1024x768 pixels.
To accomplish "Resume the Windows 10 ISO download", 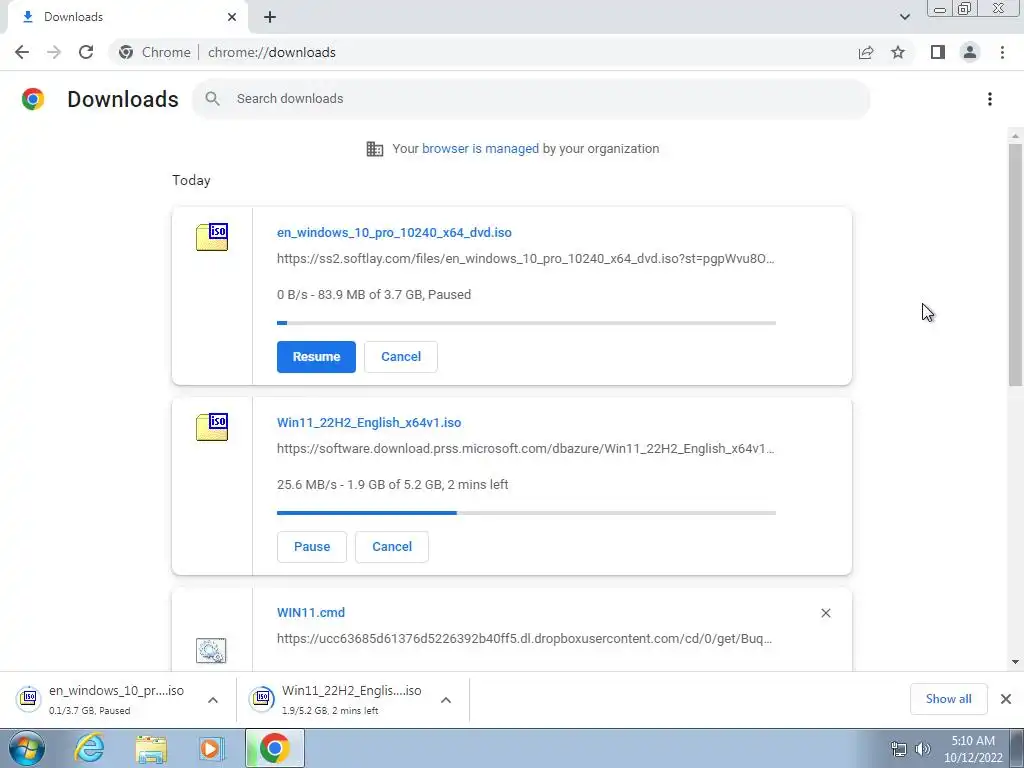I will 316,357.
